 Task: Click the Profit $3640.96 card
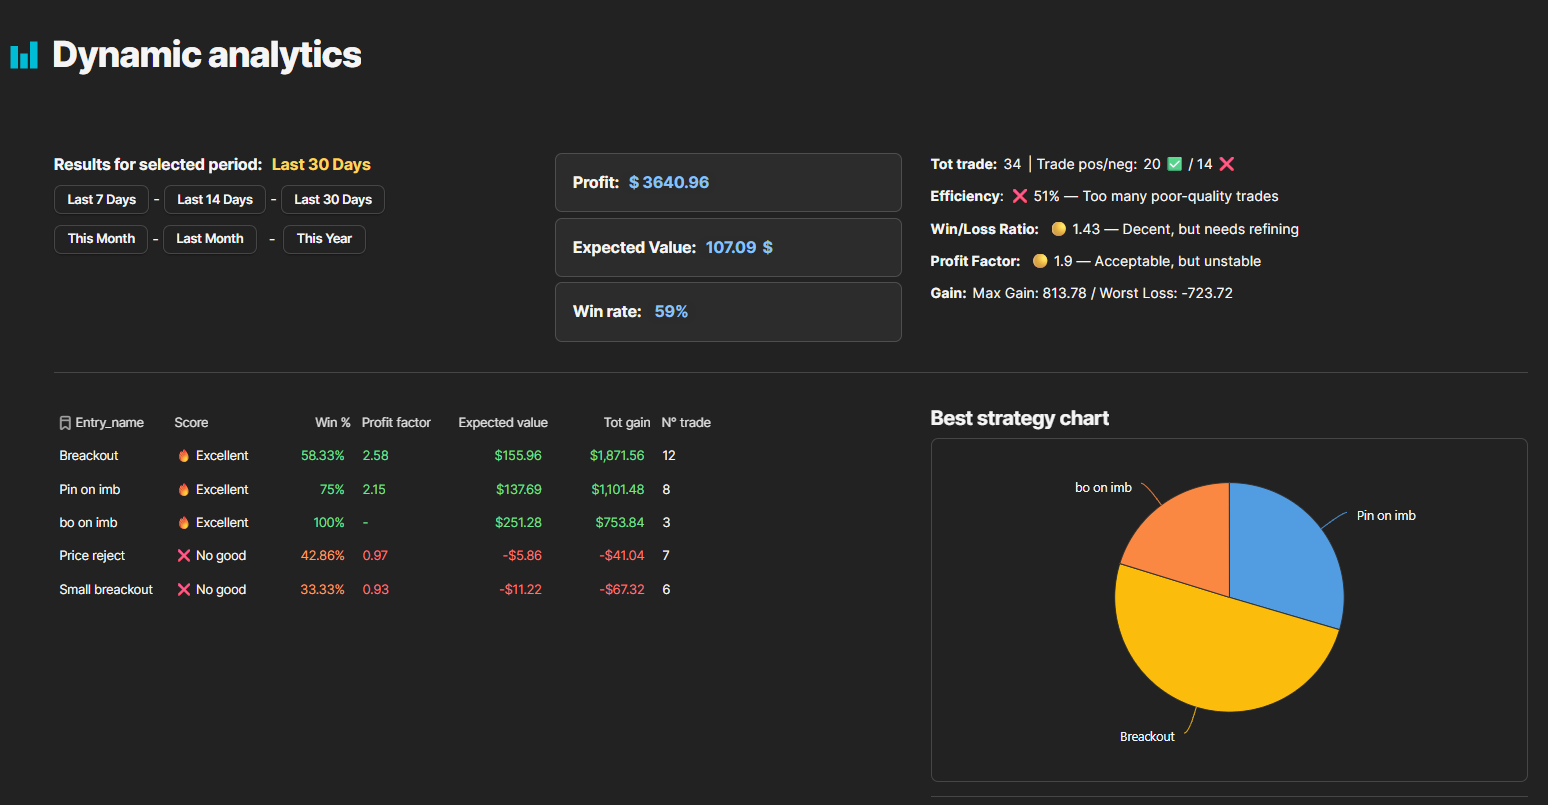click(728, 183)
